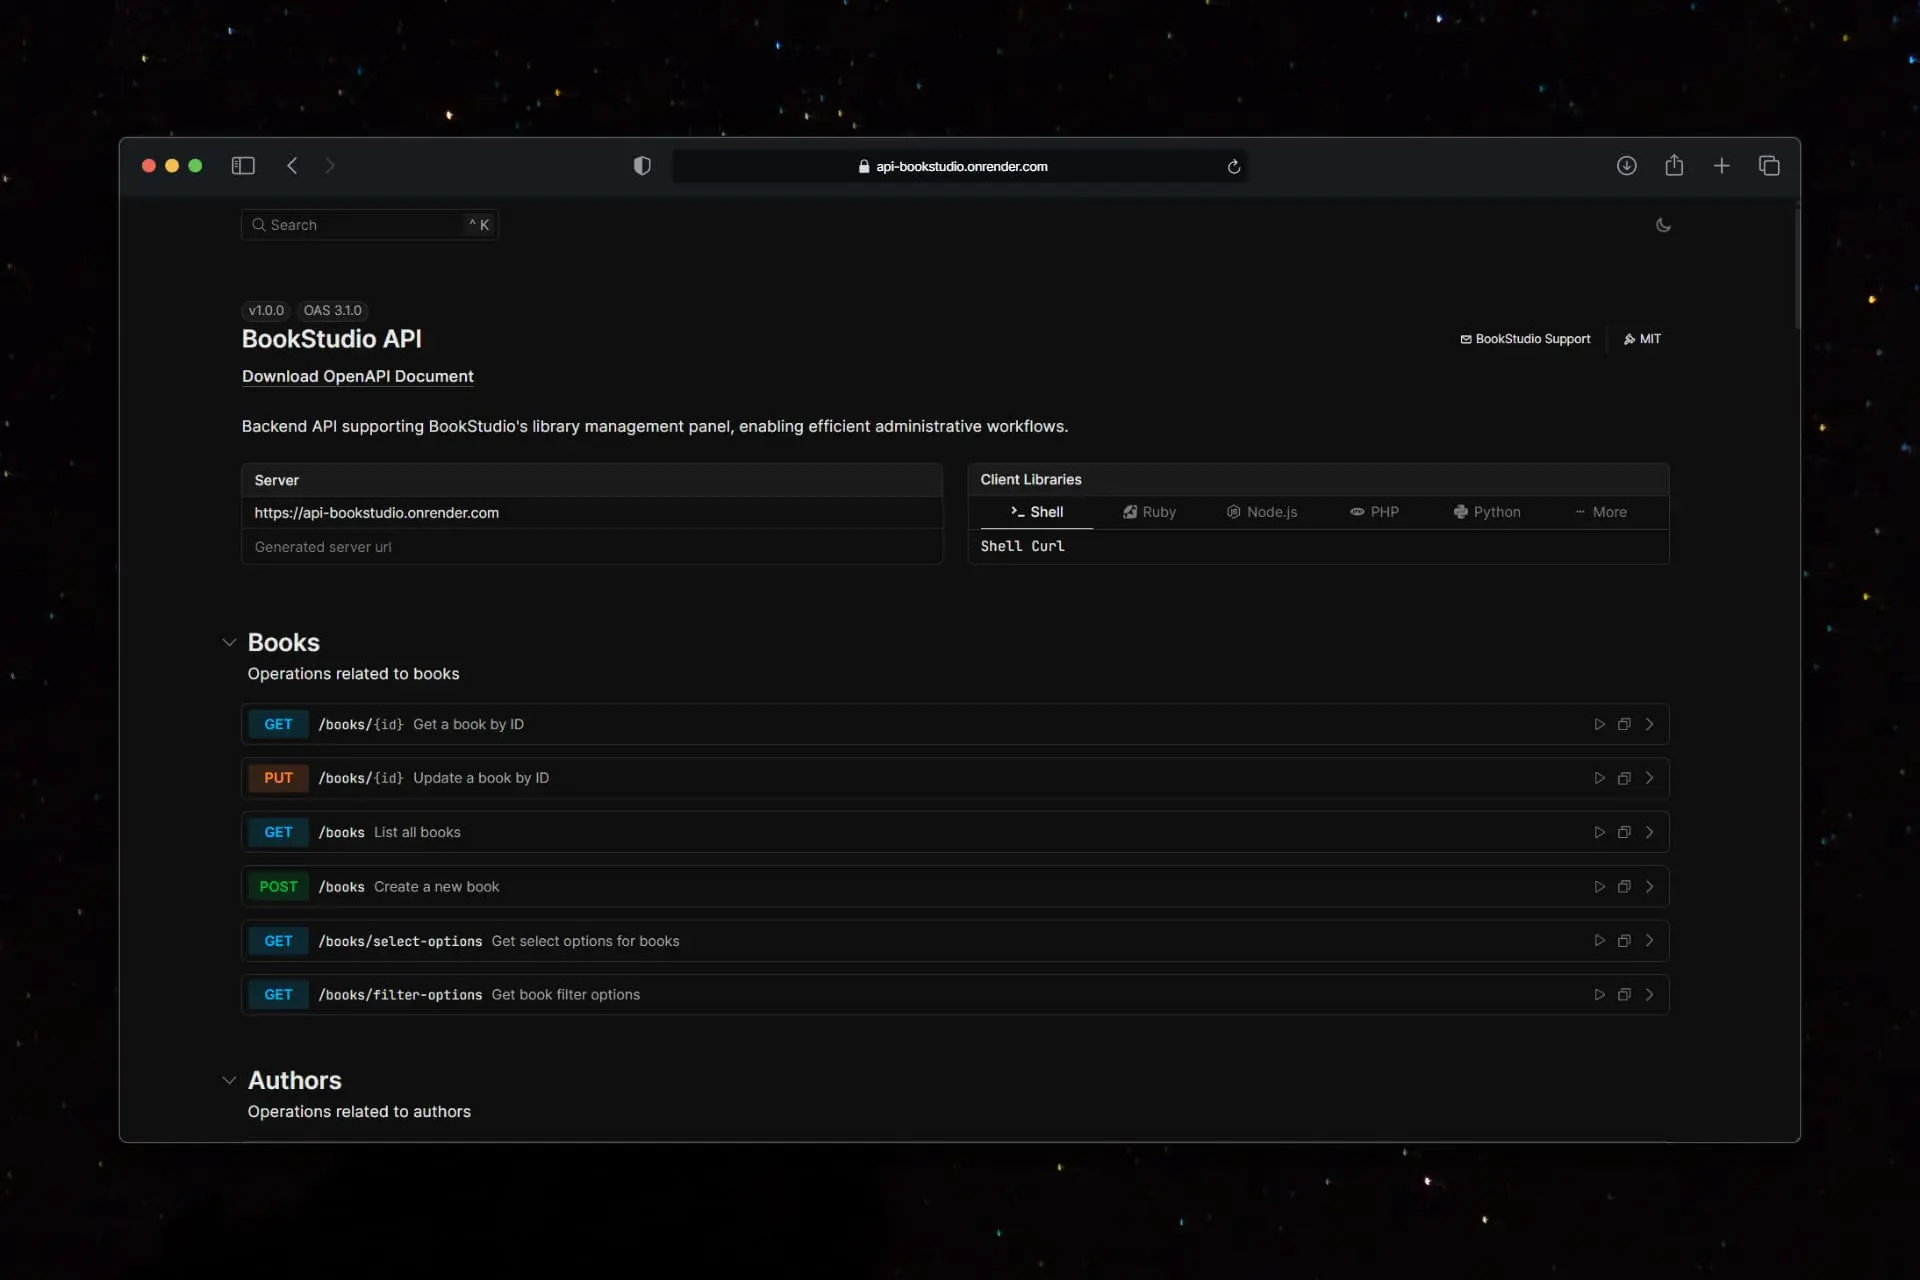
Task: Expand details for the GET /books endpoint
Action: click(1649, 831)
